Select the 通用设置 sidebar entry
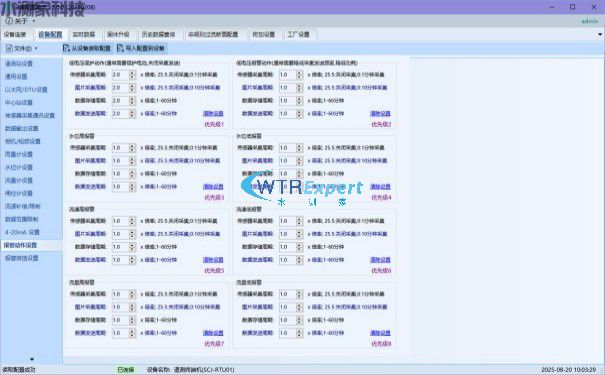 click(x=16, y=76)
